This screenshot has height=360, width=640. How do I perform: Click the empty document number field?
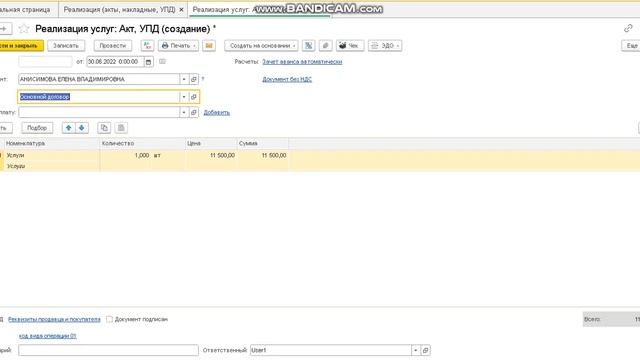pyautogui.click(x=45, y=62)
